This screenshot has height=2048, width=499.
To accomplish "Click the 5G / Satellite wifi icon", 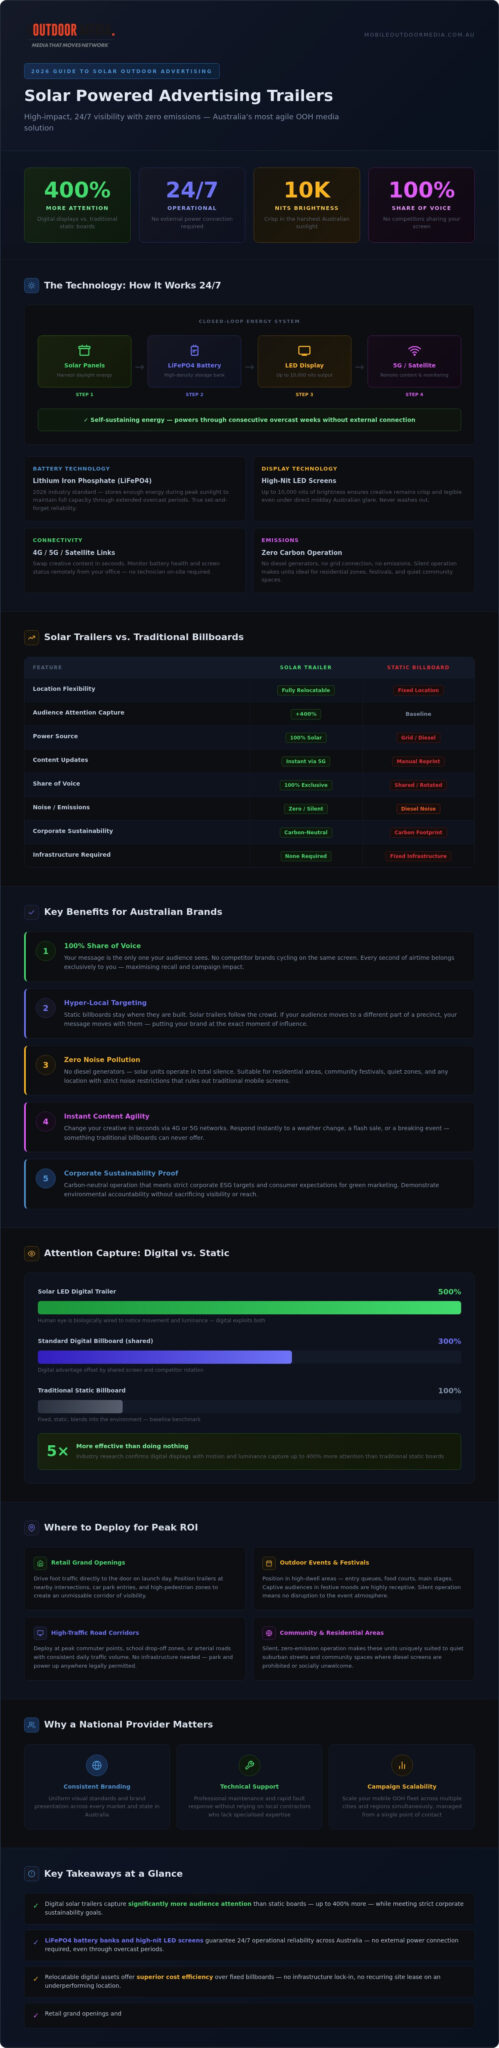I will point(414,350).
